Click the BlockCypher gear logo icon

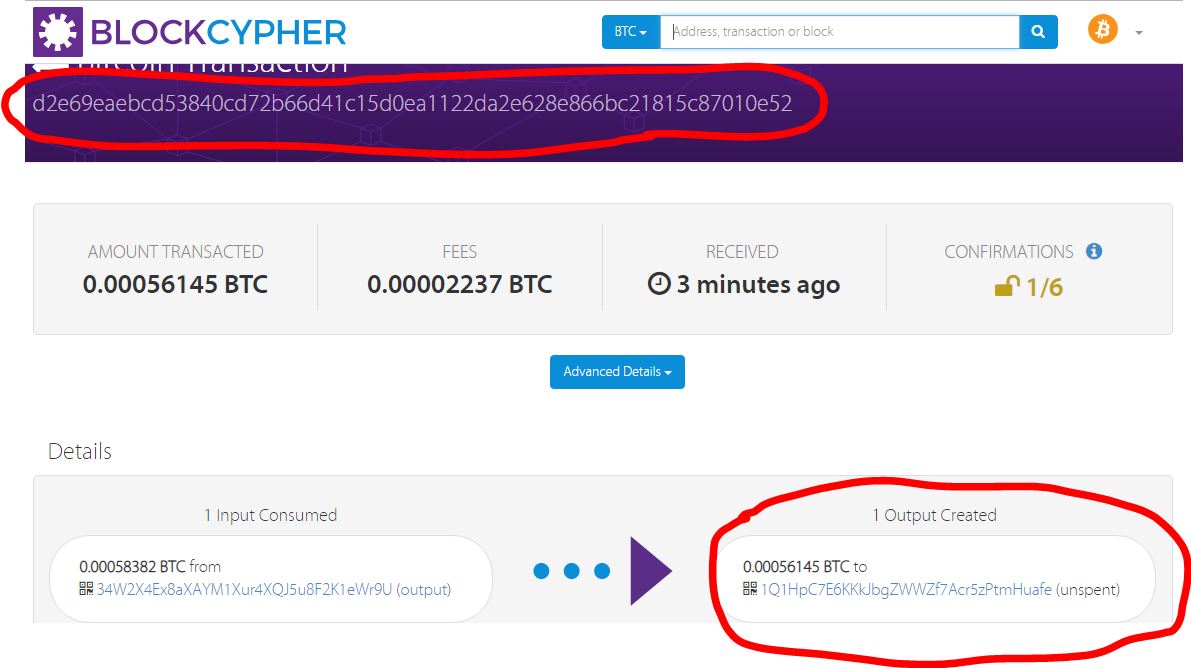[x=58, y=32]
